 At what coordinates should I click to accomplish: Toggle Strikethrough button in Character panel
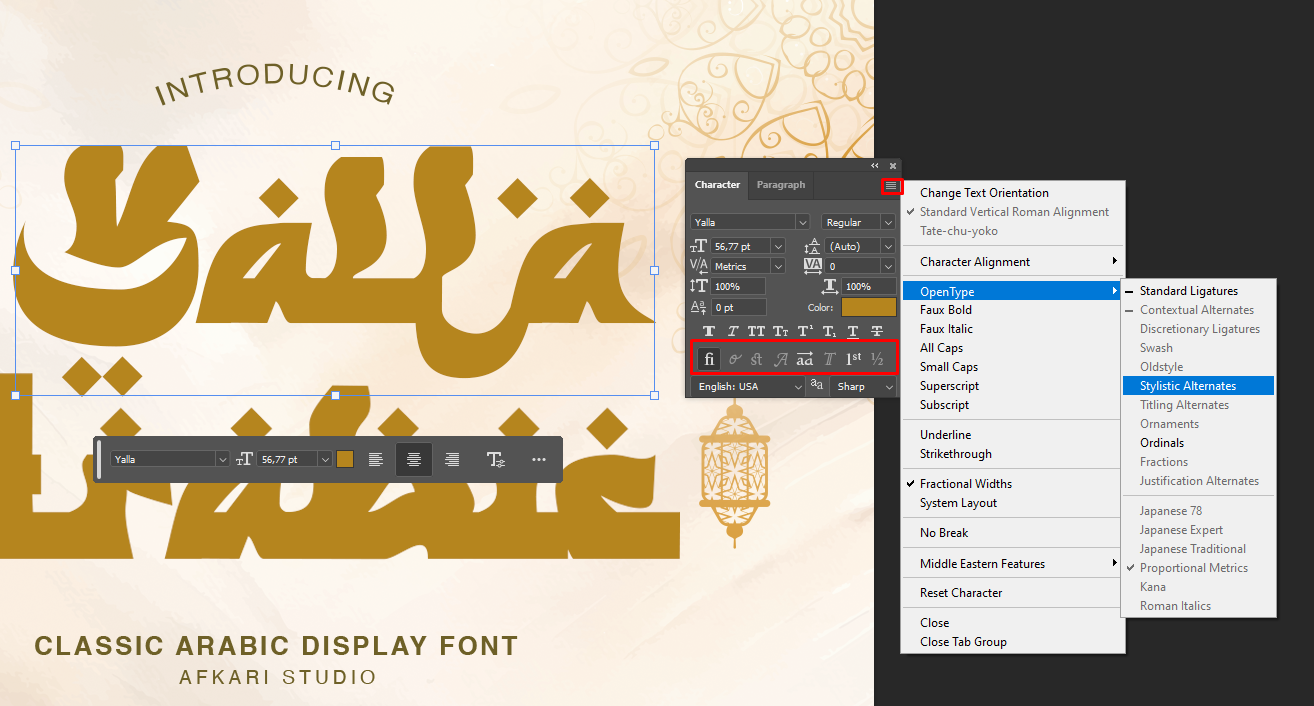click(877, 331)
